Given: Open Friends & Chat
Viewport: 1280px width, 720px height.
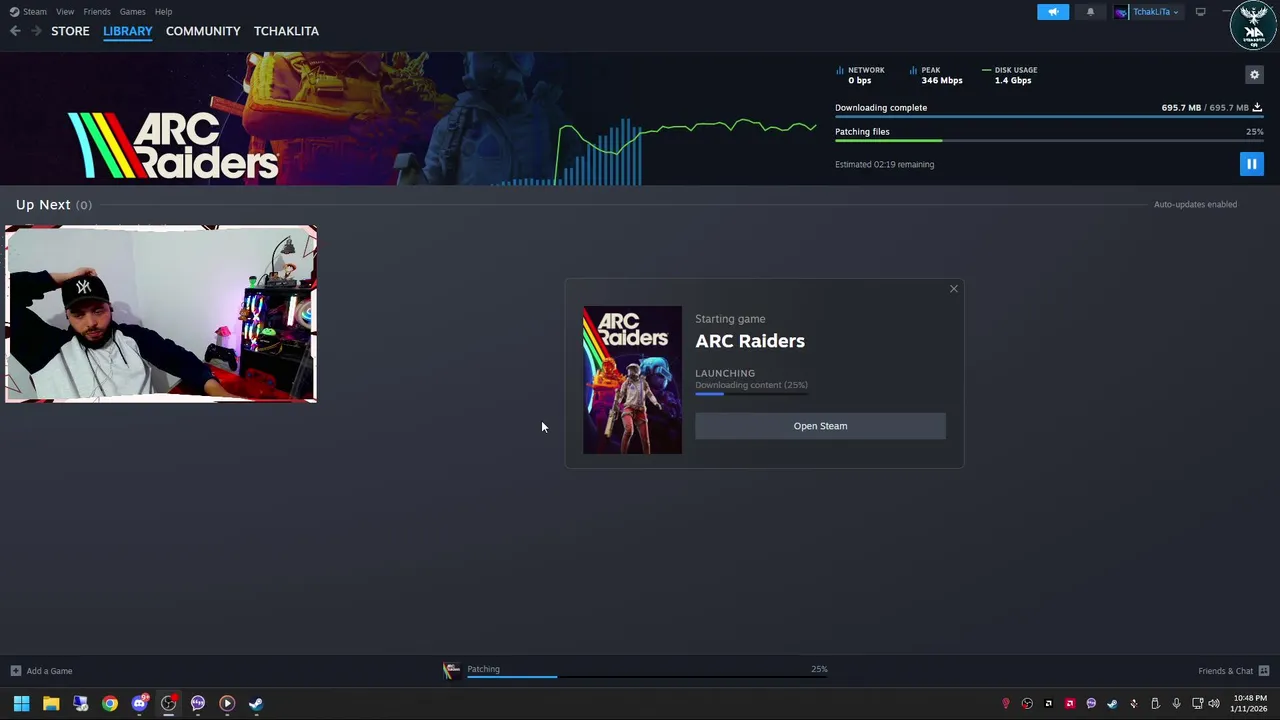Looking at the screenshot, I should click(x=1225, y=671).
